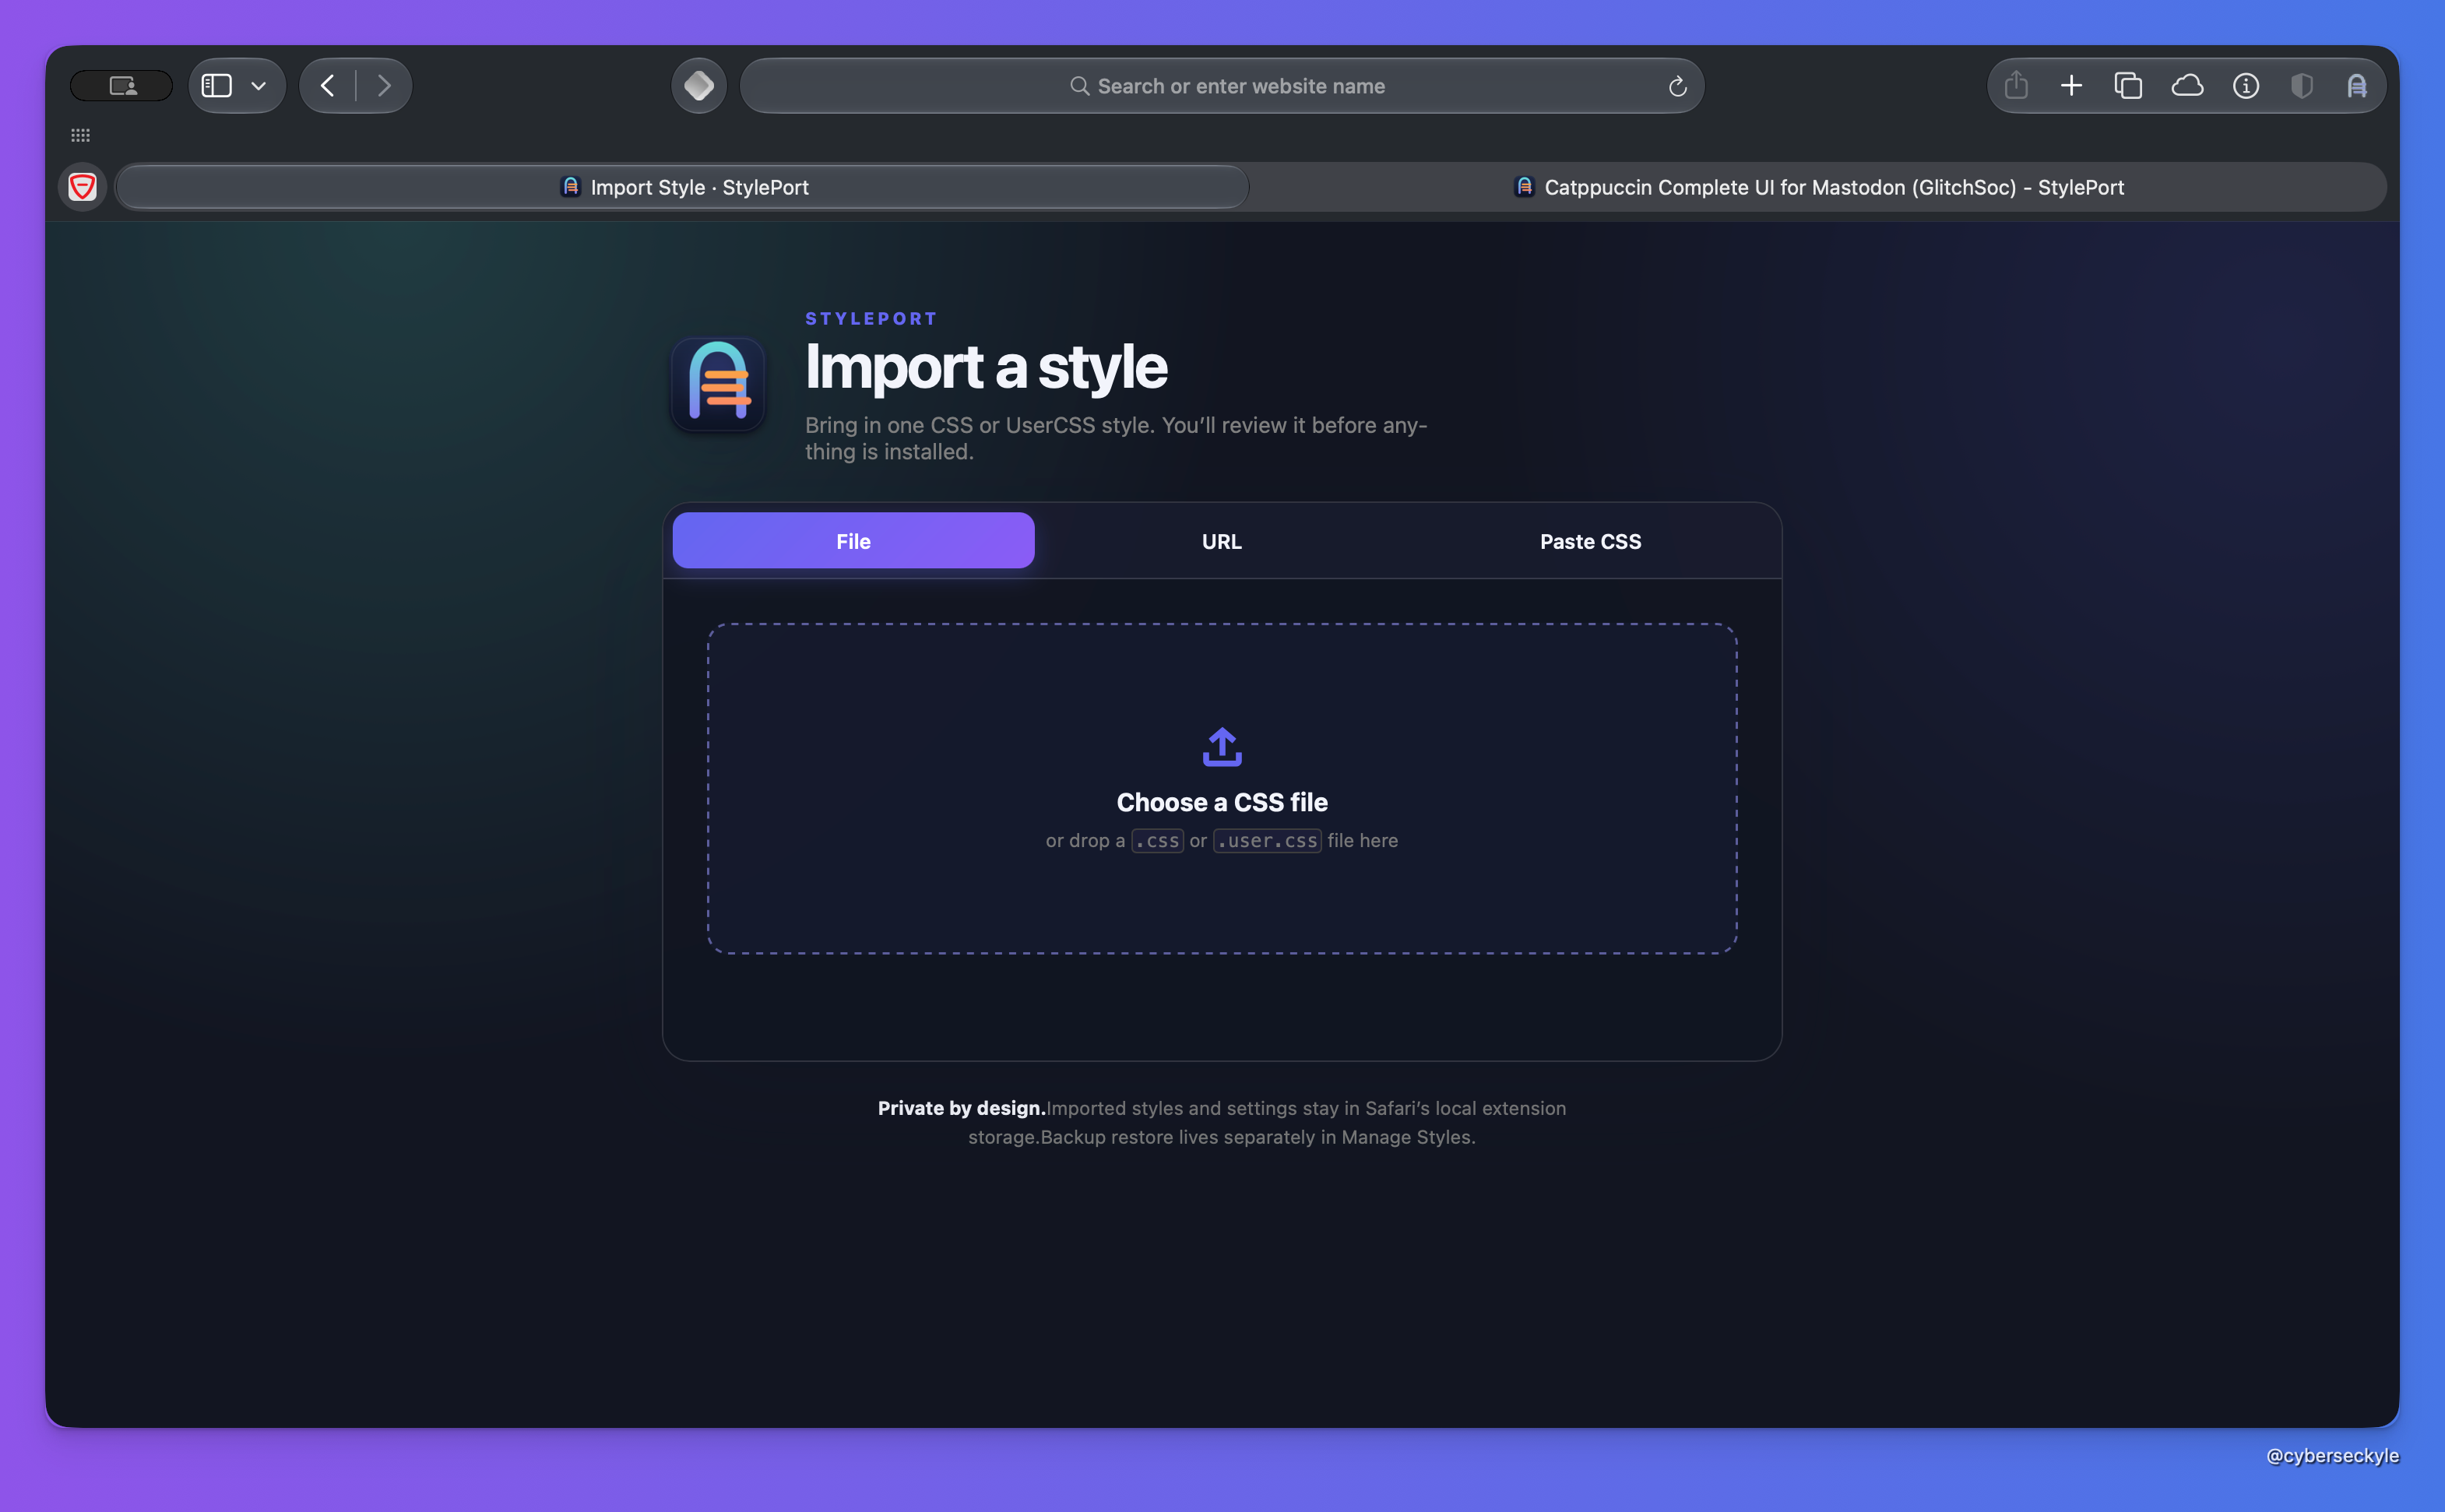
Task: Show the tab overview icon
Action: click(2128, 86)
